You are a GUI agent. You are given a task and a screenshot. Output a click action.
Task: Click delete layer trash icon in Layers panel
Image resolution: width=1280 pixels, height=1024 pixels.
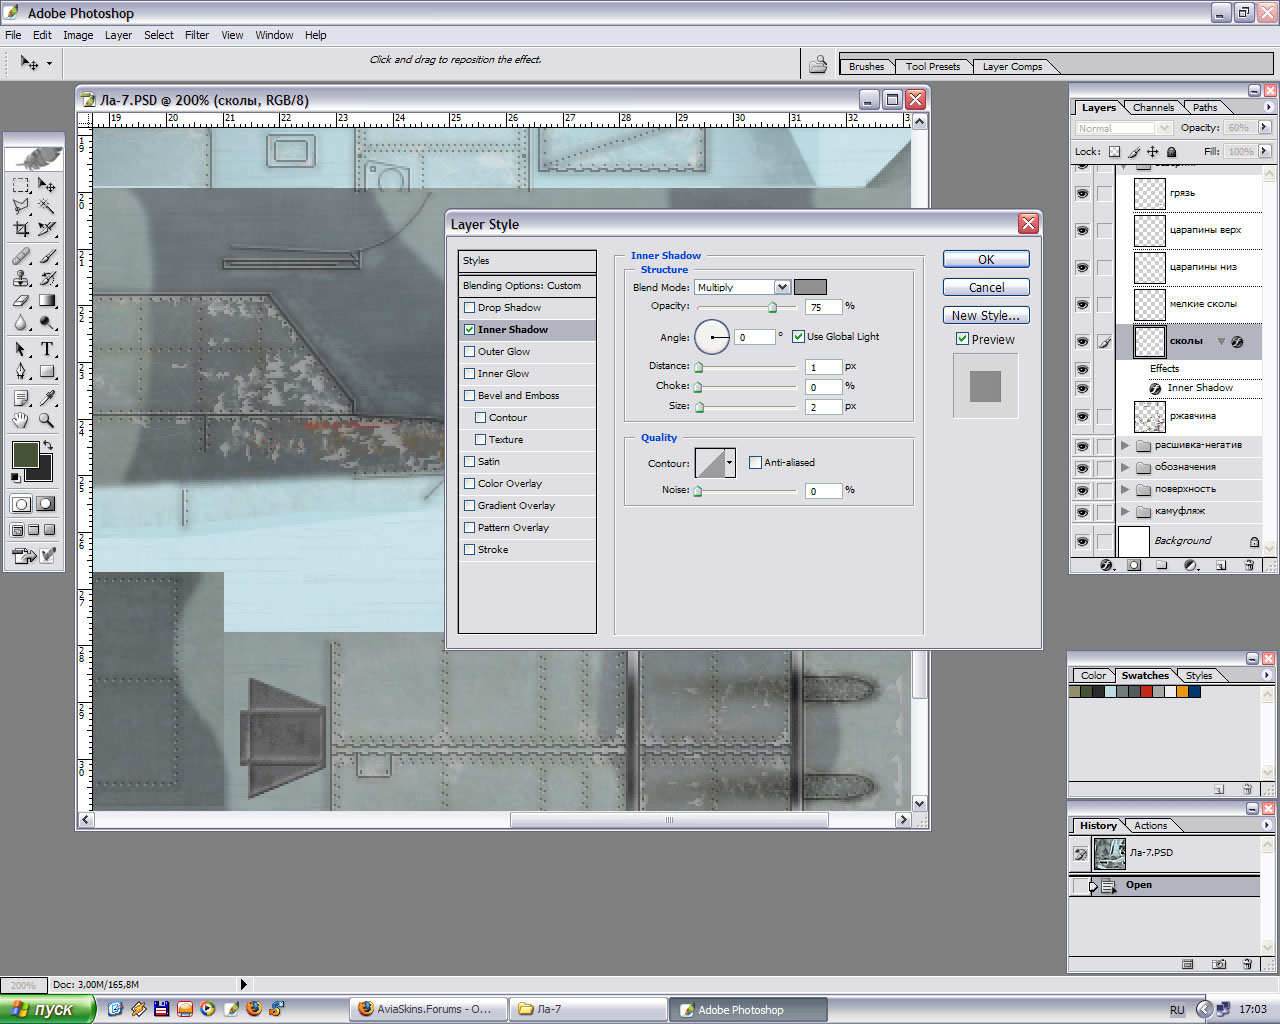(1249, 565)
